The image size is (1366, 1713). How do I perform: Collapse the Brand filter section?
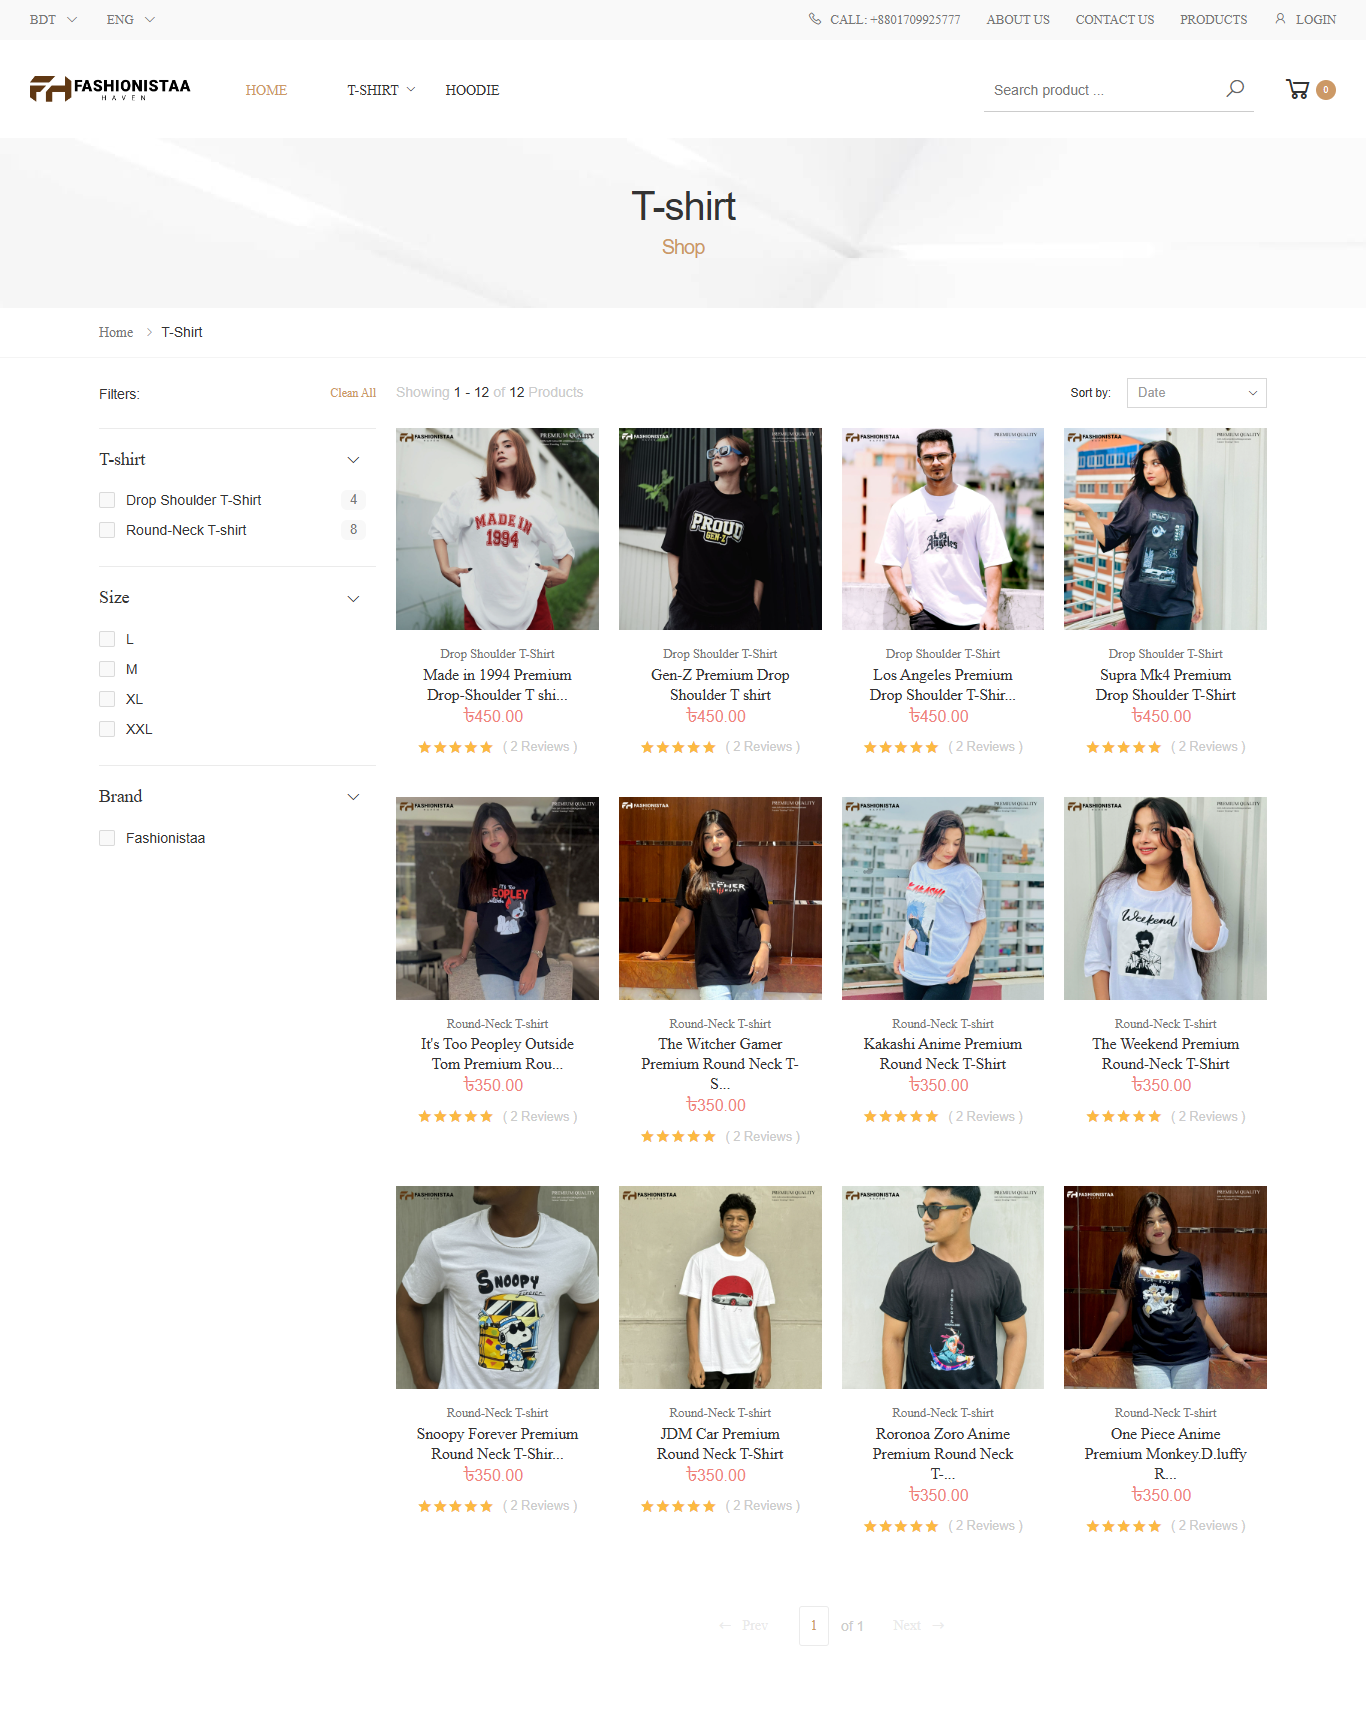353,797
